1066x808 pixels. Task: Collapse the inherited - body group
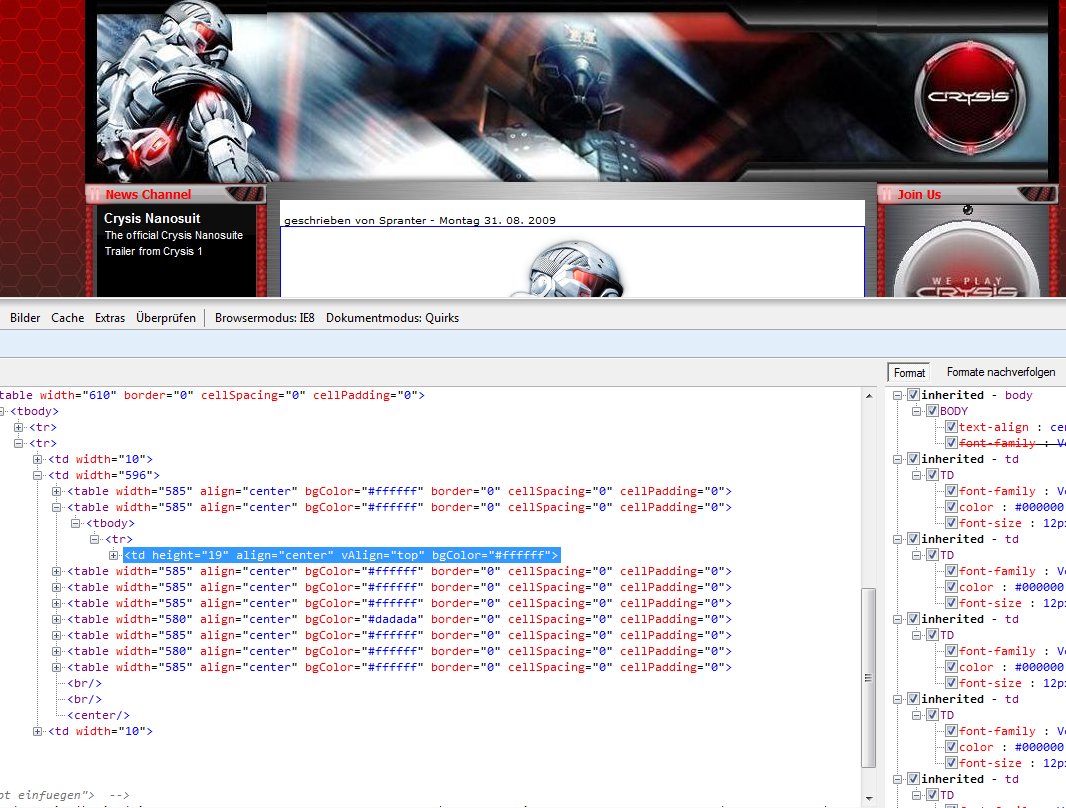pos(897,395)
